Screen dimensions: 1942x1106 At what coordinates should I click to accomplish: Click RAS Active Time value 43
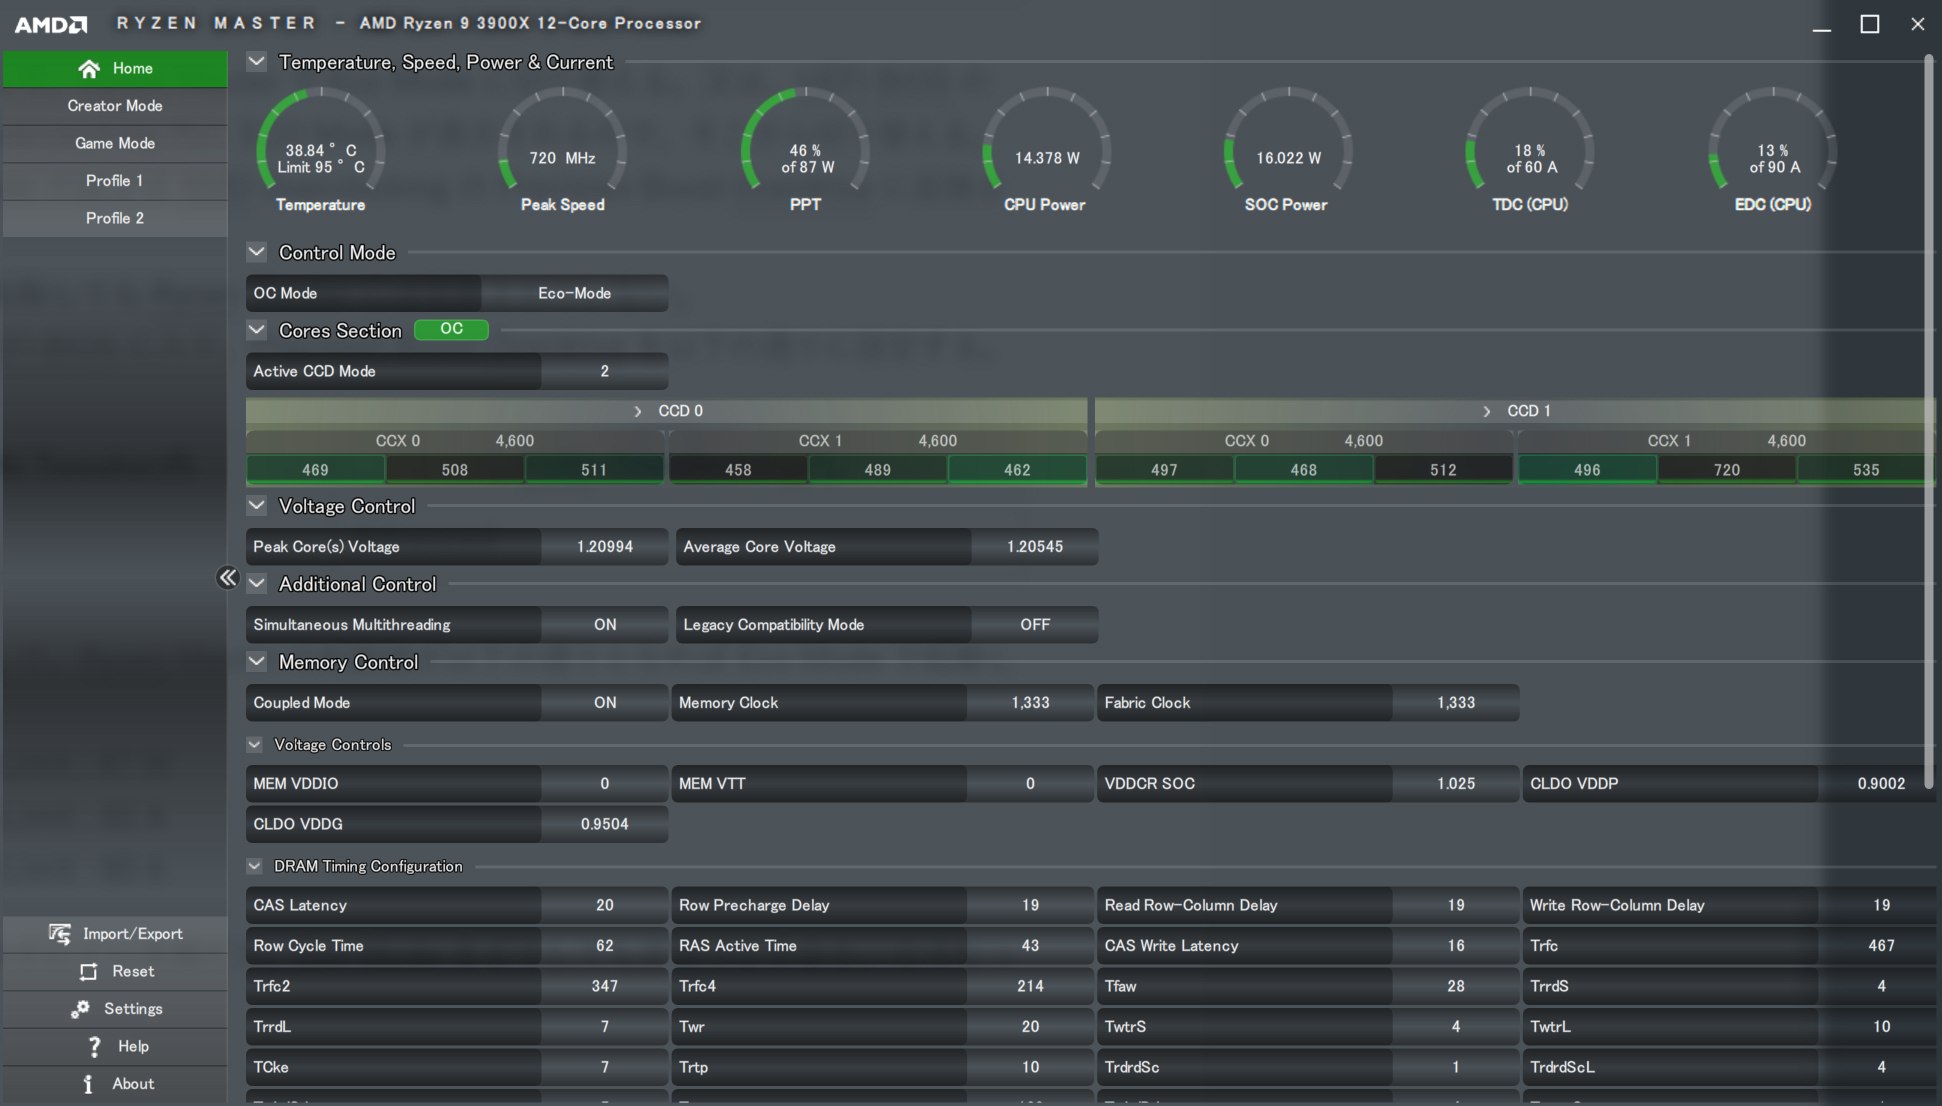point(1030,946)
